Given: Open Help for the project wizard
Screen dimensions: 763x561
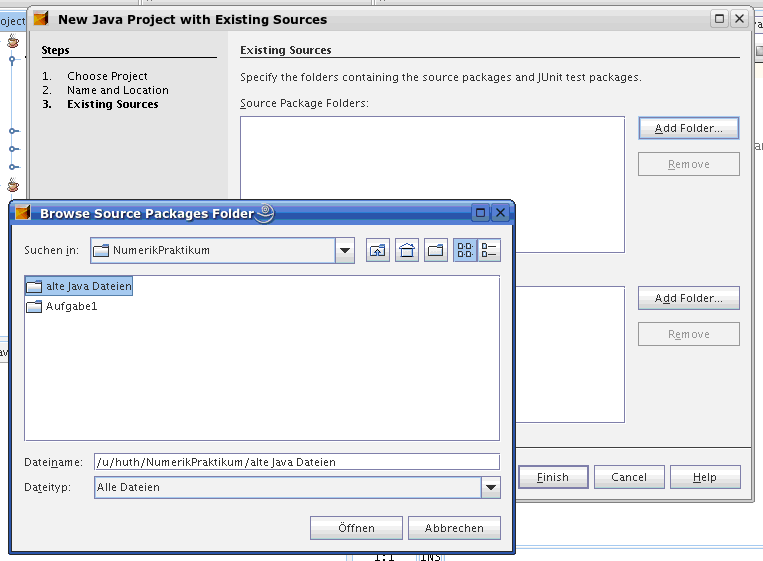Looking at the screenshot, I should coord(704,477).
